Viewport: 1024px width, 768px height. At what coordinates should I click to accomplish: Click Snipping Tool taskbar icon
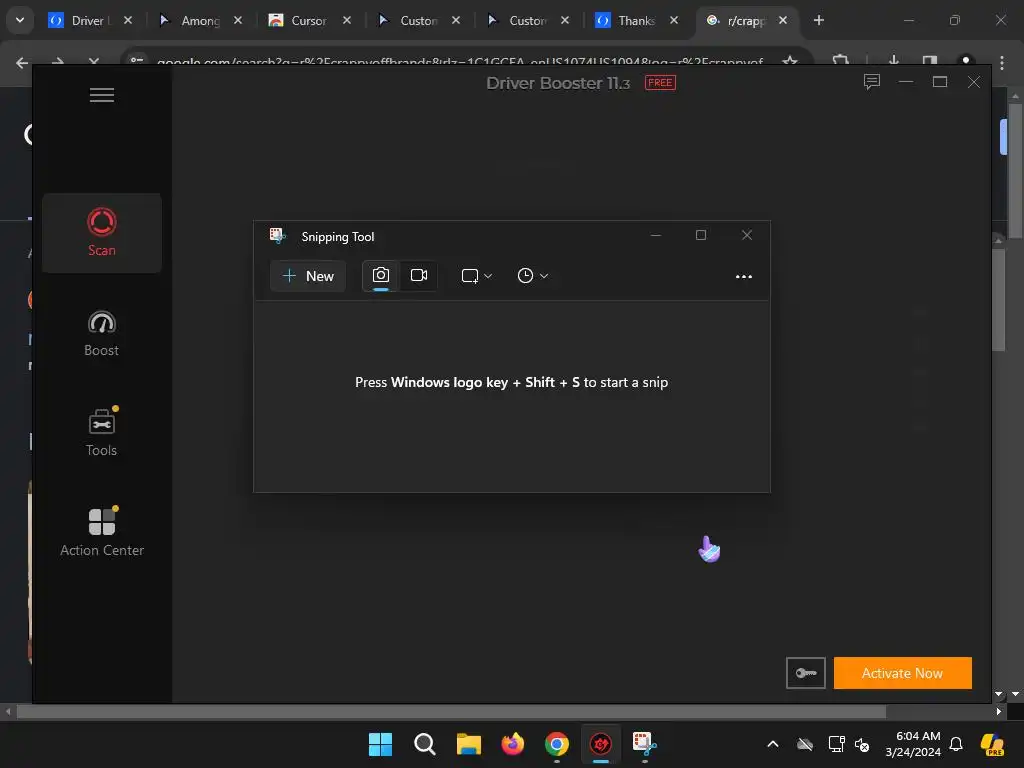[645, 744]
